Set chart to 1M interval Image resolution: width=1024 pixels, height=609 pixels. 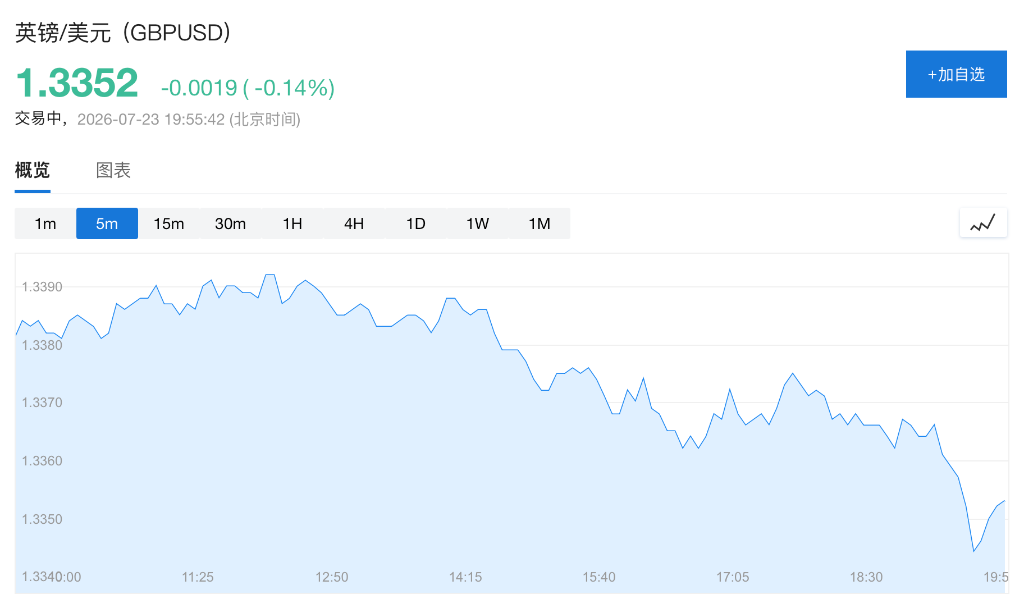point(539,223)
